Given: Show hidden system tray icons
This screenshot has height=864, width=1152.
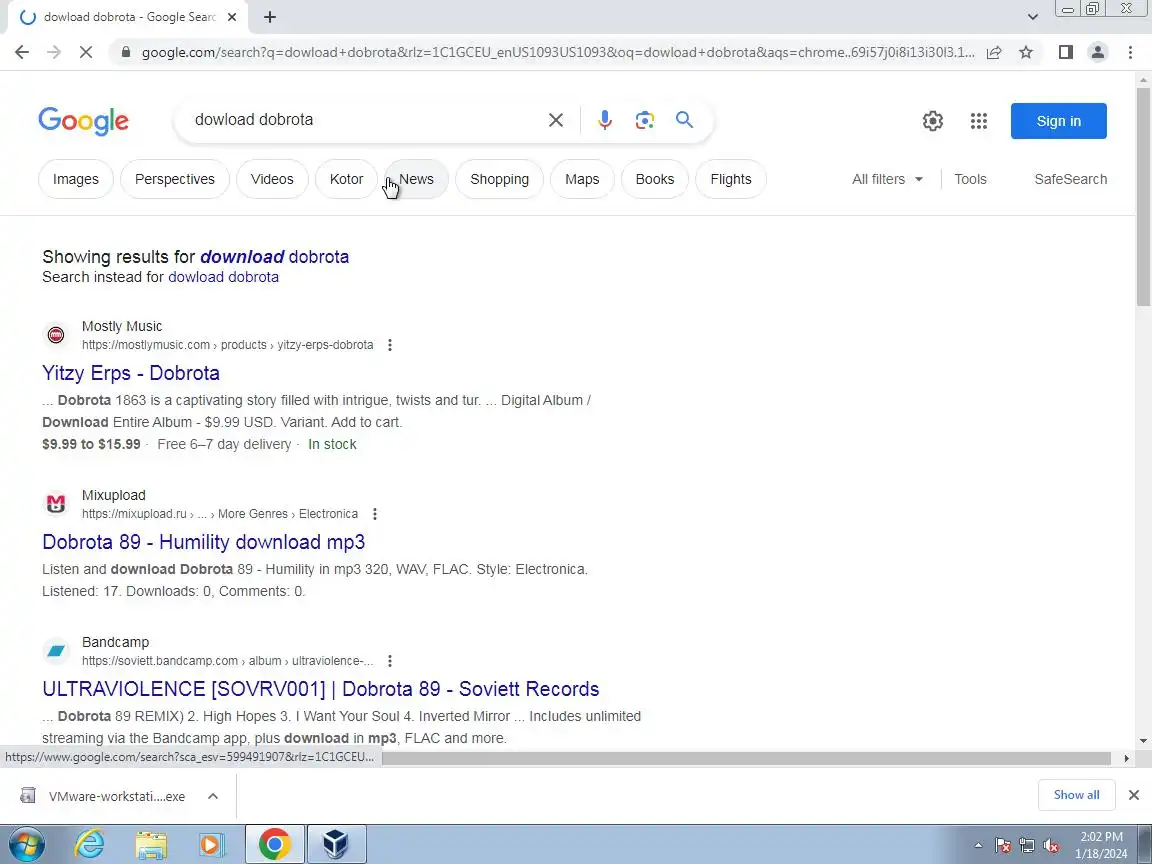Looking at the screenshot, I should 978,846.
